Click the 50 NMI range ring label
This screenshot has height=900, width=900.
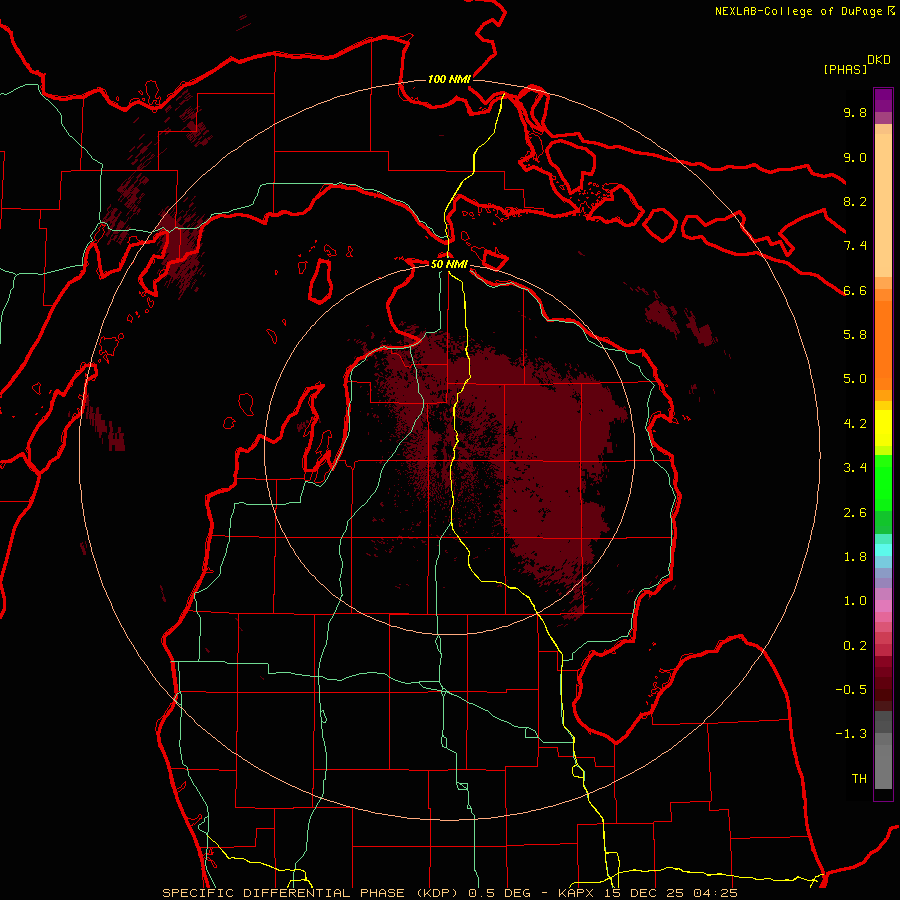click(449, 264)
